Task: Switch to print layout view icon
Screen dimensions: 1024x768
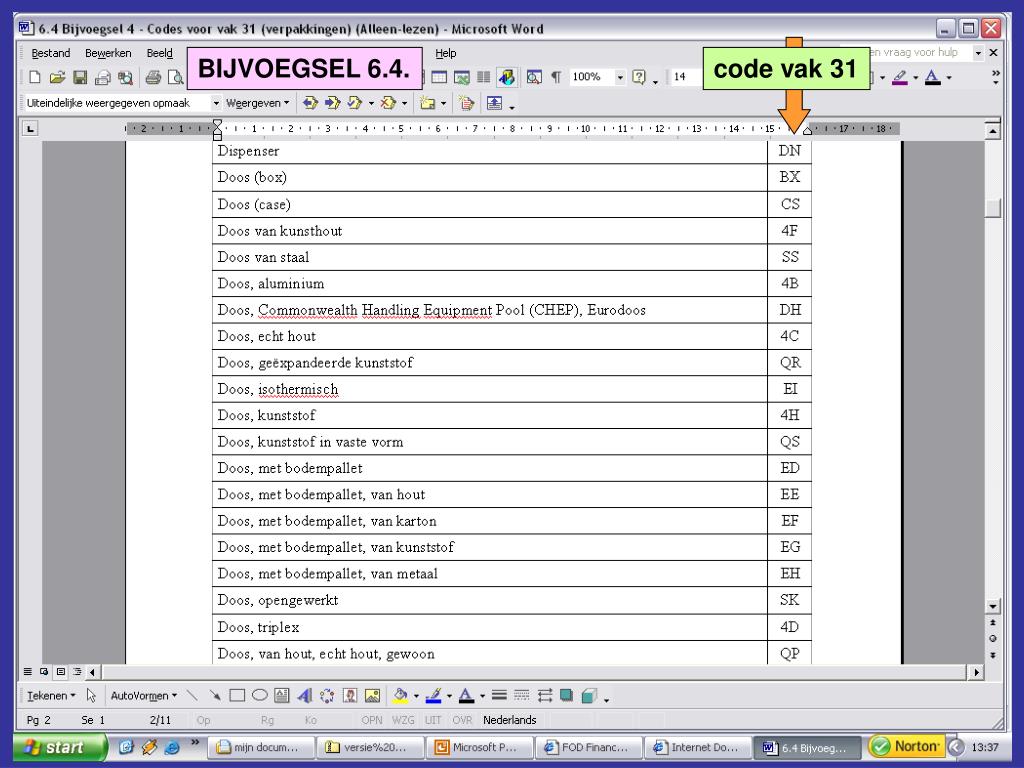Action: click(x=61, y=671)
